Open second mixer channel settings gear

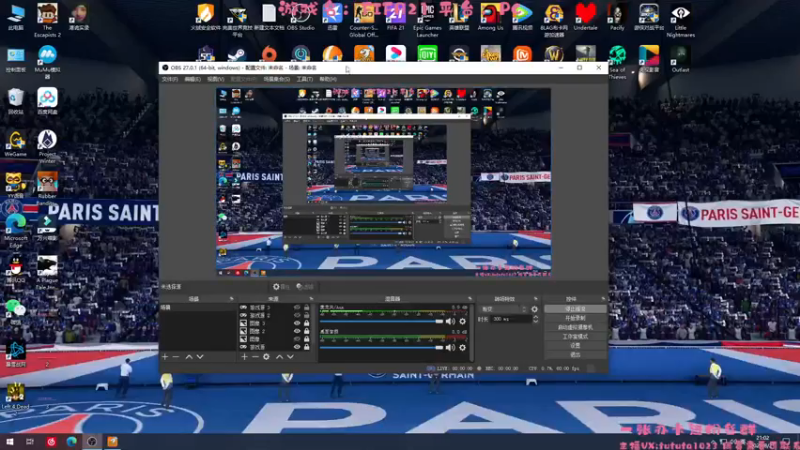pos(462,347)
